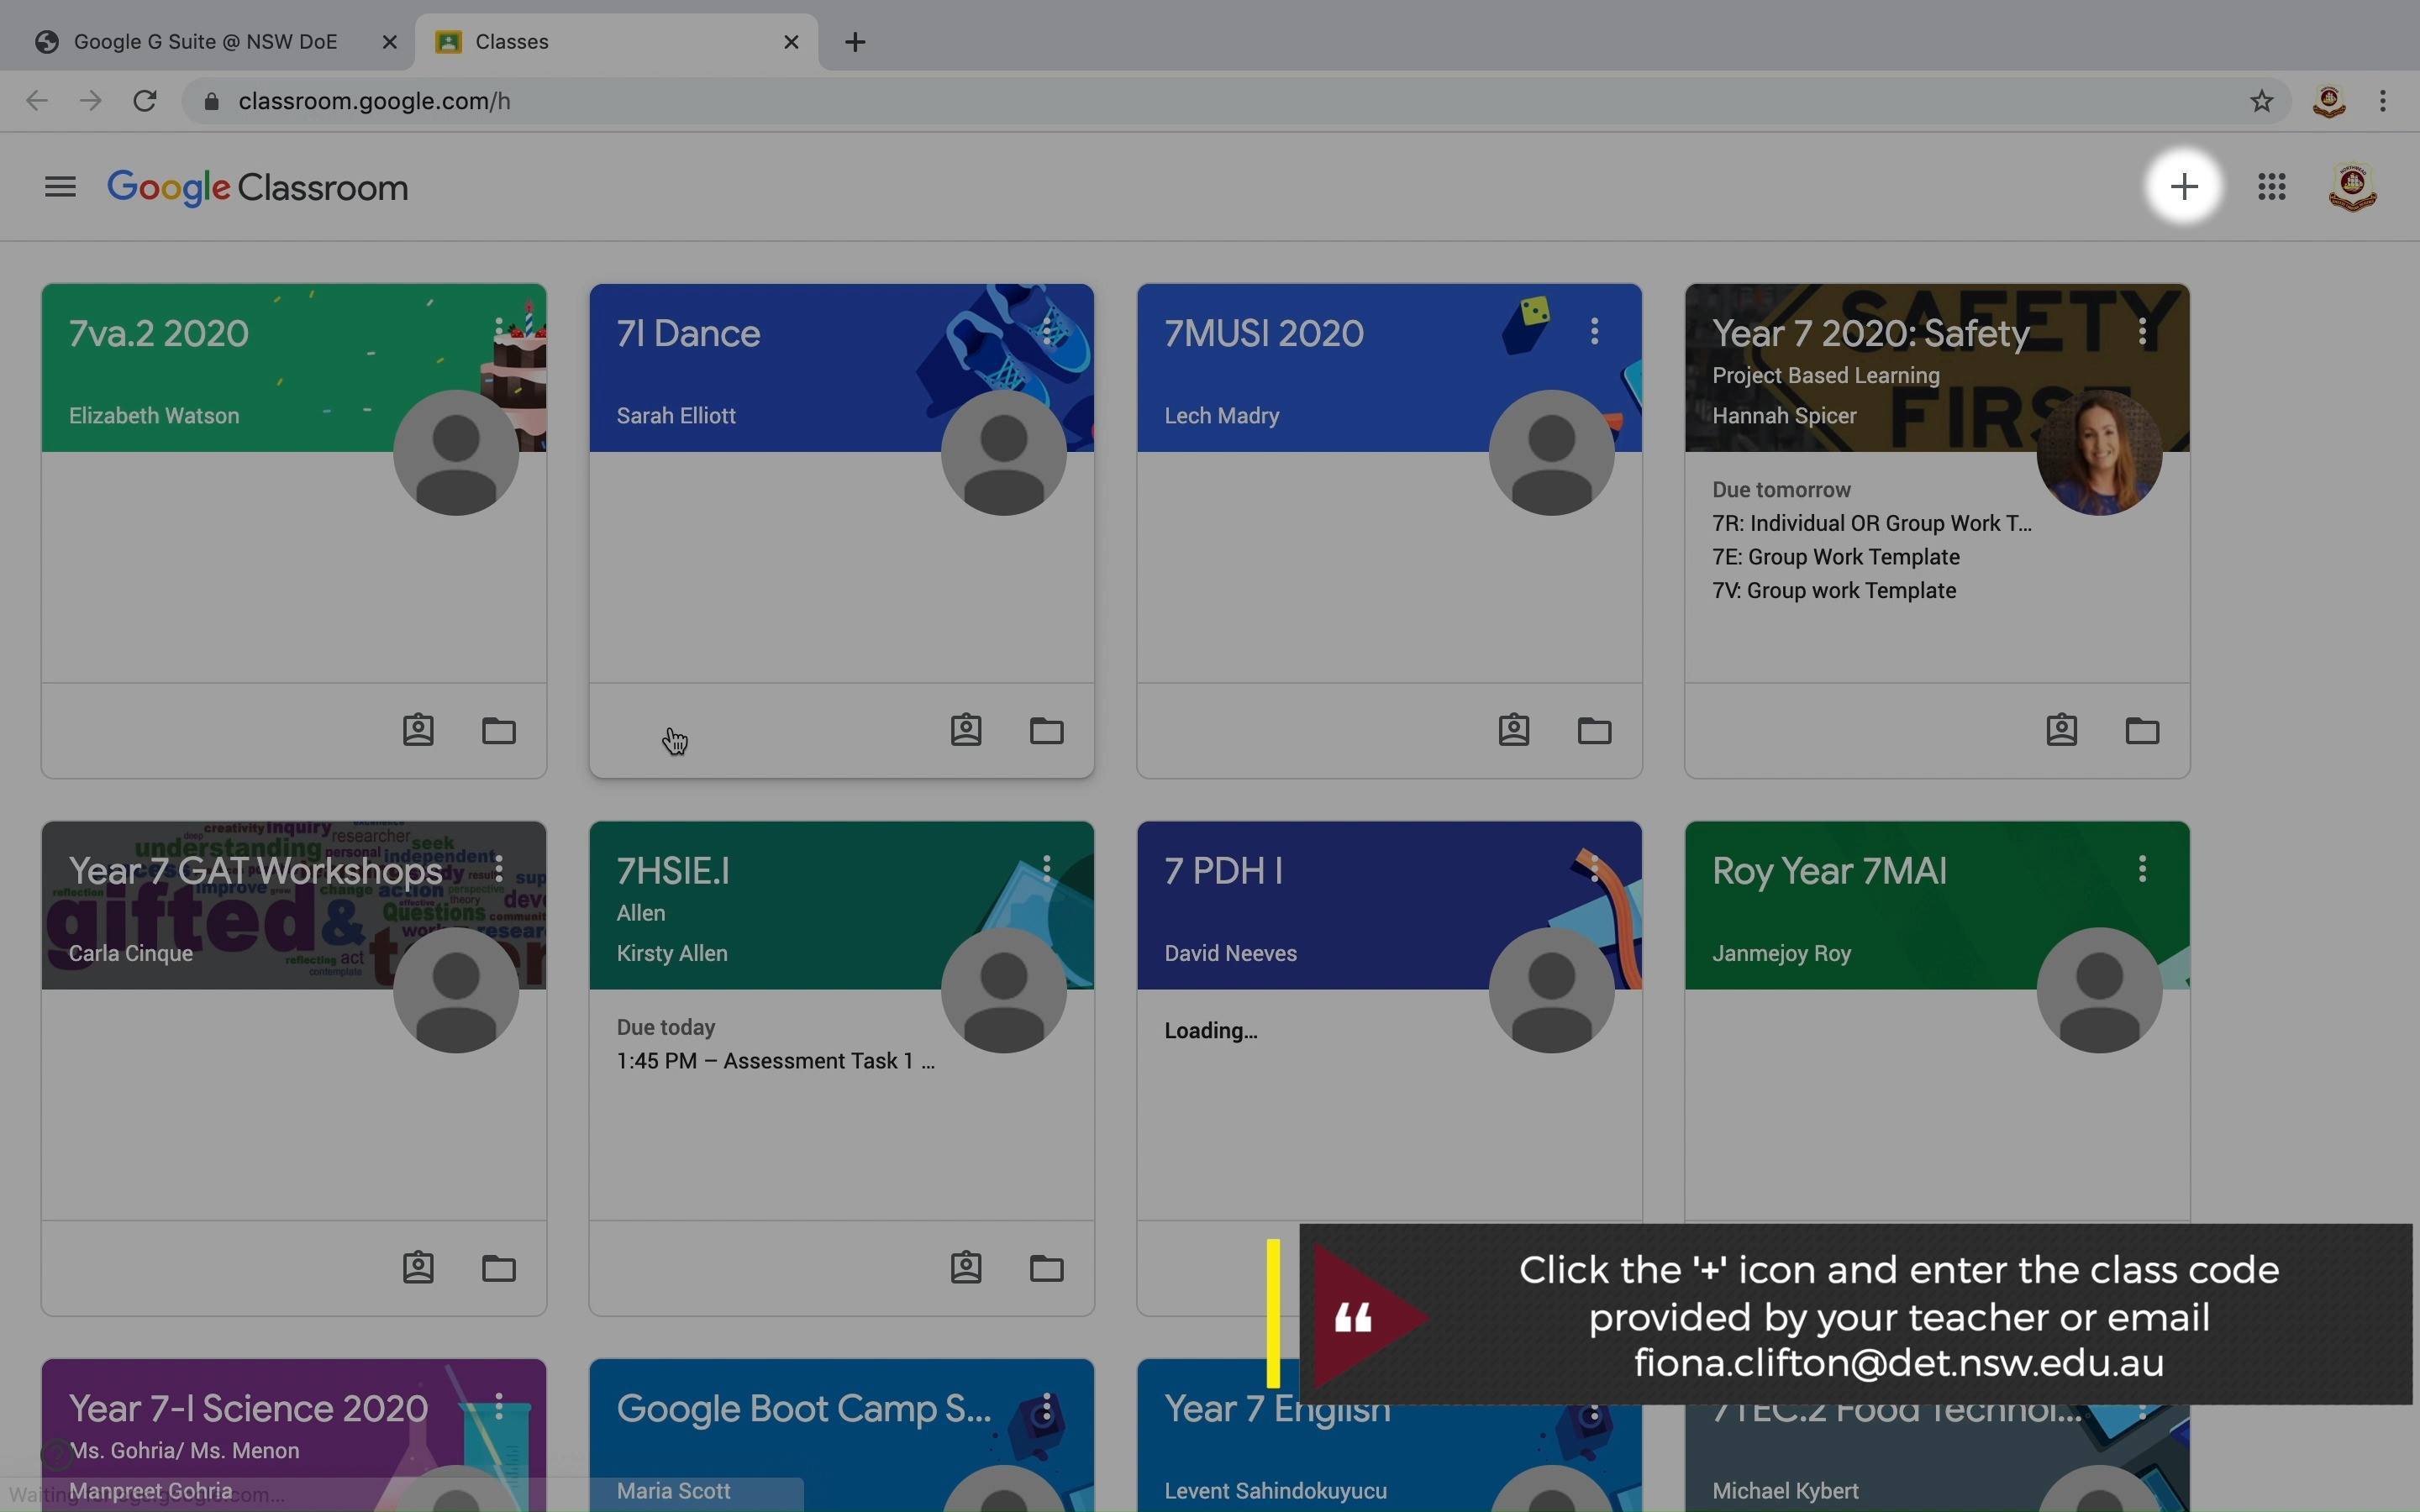Switch to the Google G Suite @ NSW DoE tab
2420x1512 pixels.
click(206, 42)
